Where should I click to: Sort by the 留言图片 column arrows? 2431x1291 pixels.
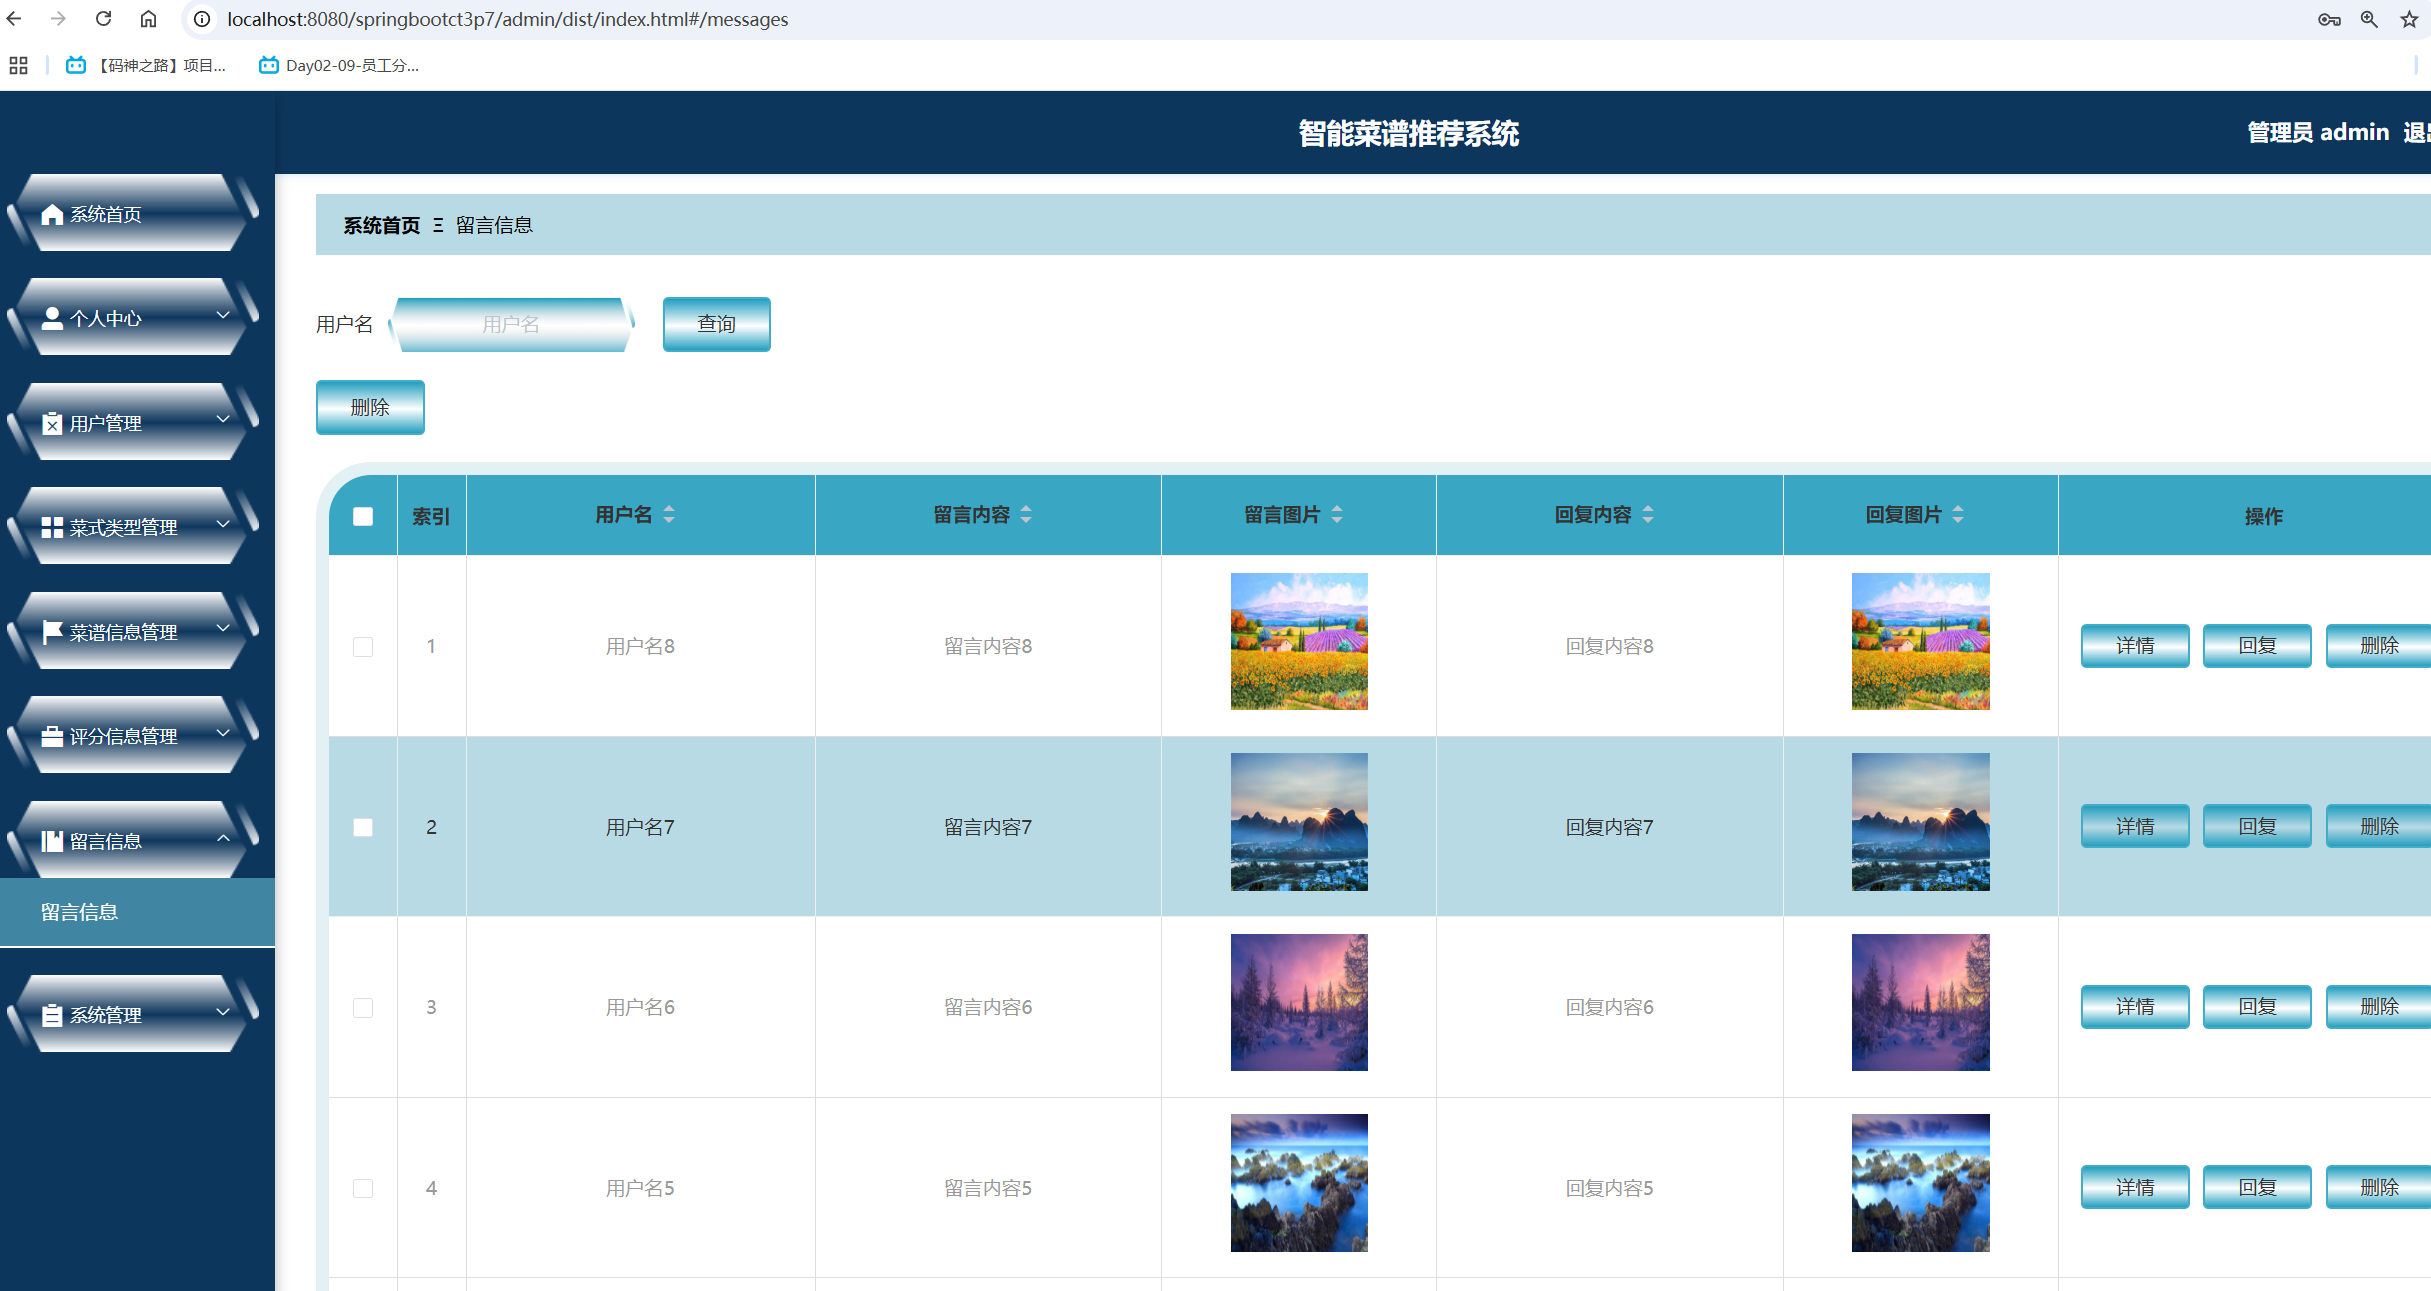coord(1337,515)
